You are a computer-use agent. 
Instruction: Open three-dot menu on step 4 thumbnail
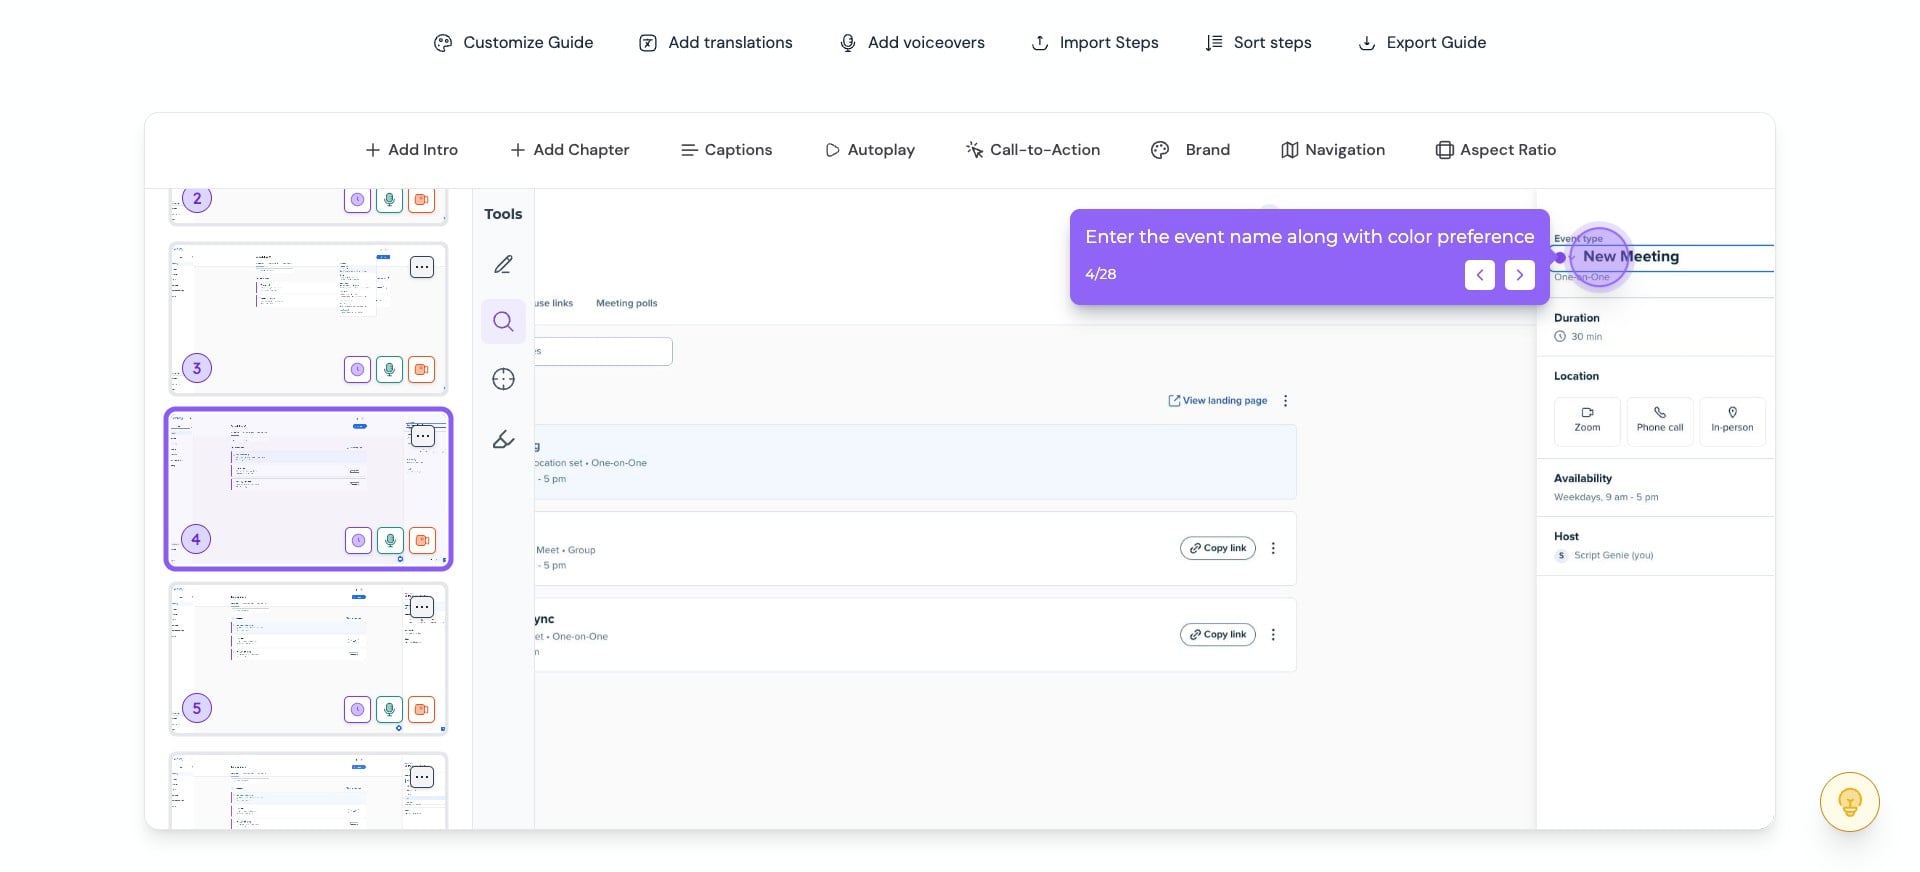coord(423,436)
